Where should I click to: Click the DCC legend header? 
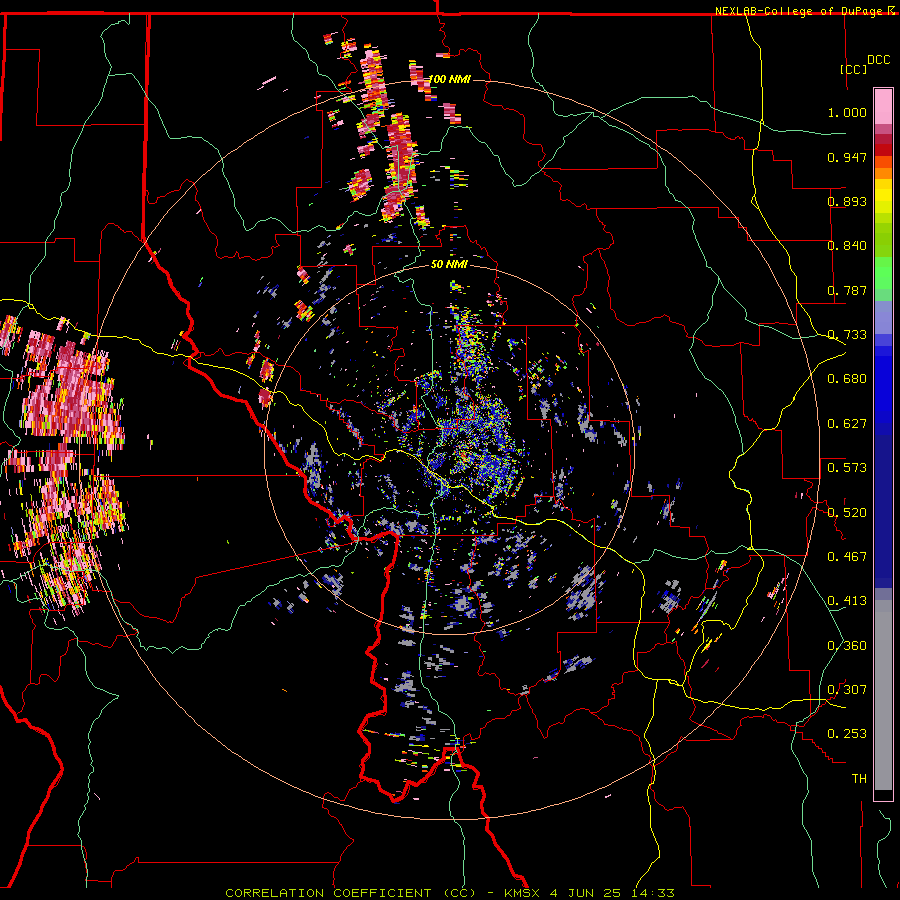[878, 60]
